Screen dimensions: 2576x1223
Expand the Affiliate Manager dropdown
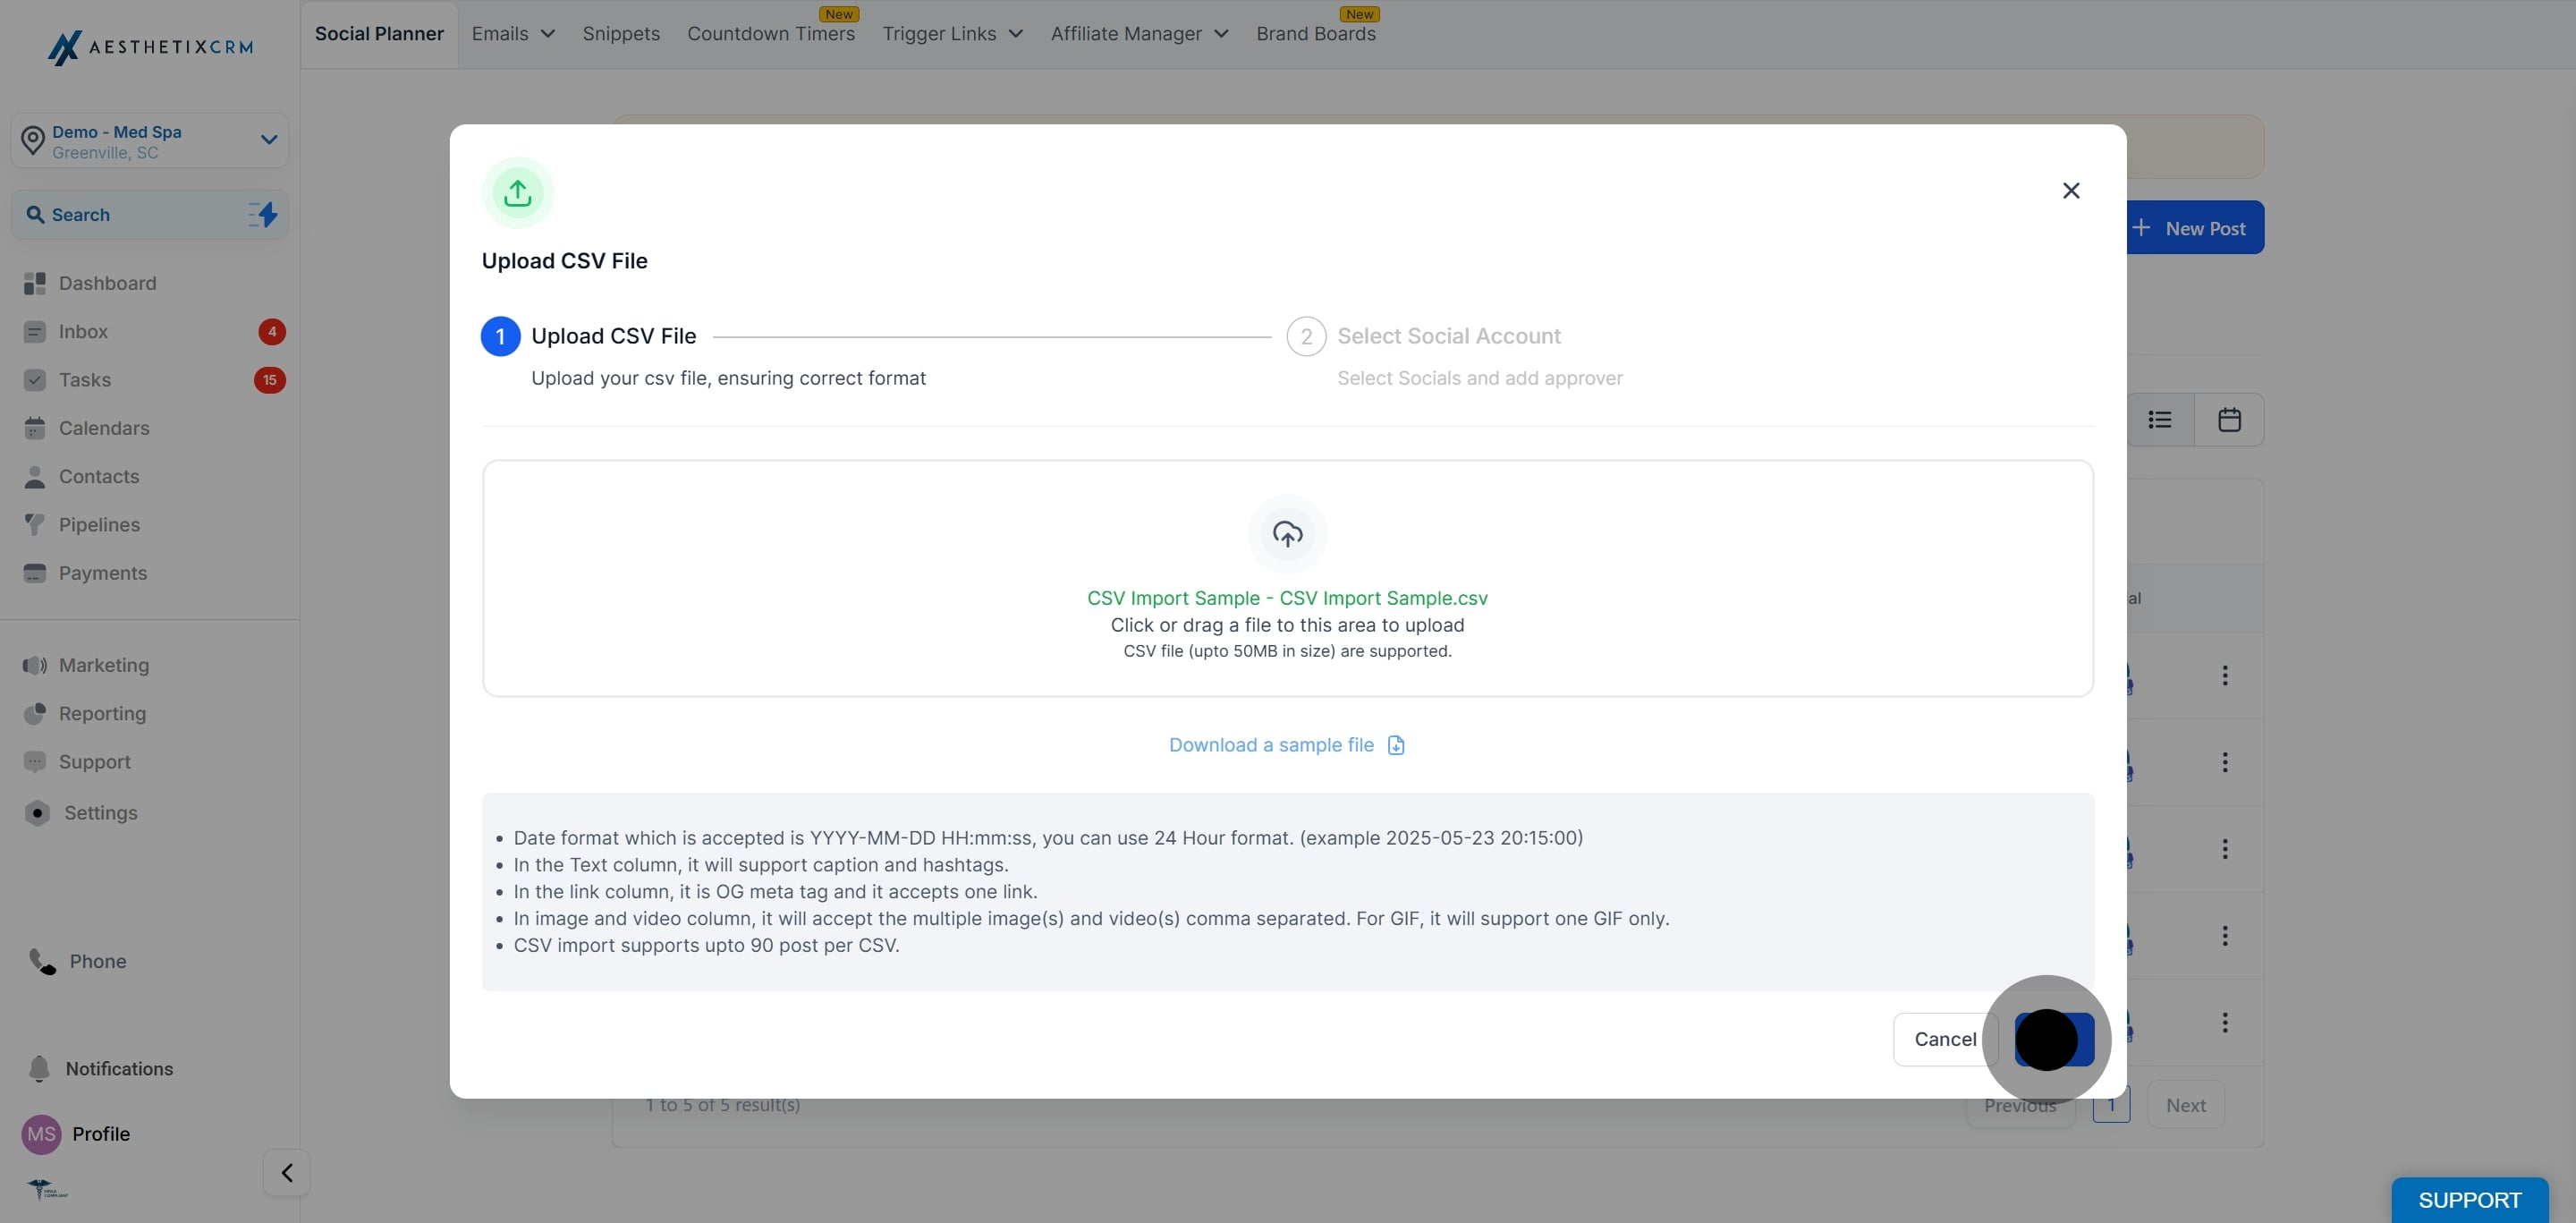point(1139,34)
